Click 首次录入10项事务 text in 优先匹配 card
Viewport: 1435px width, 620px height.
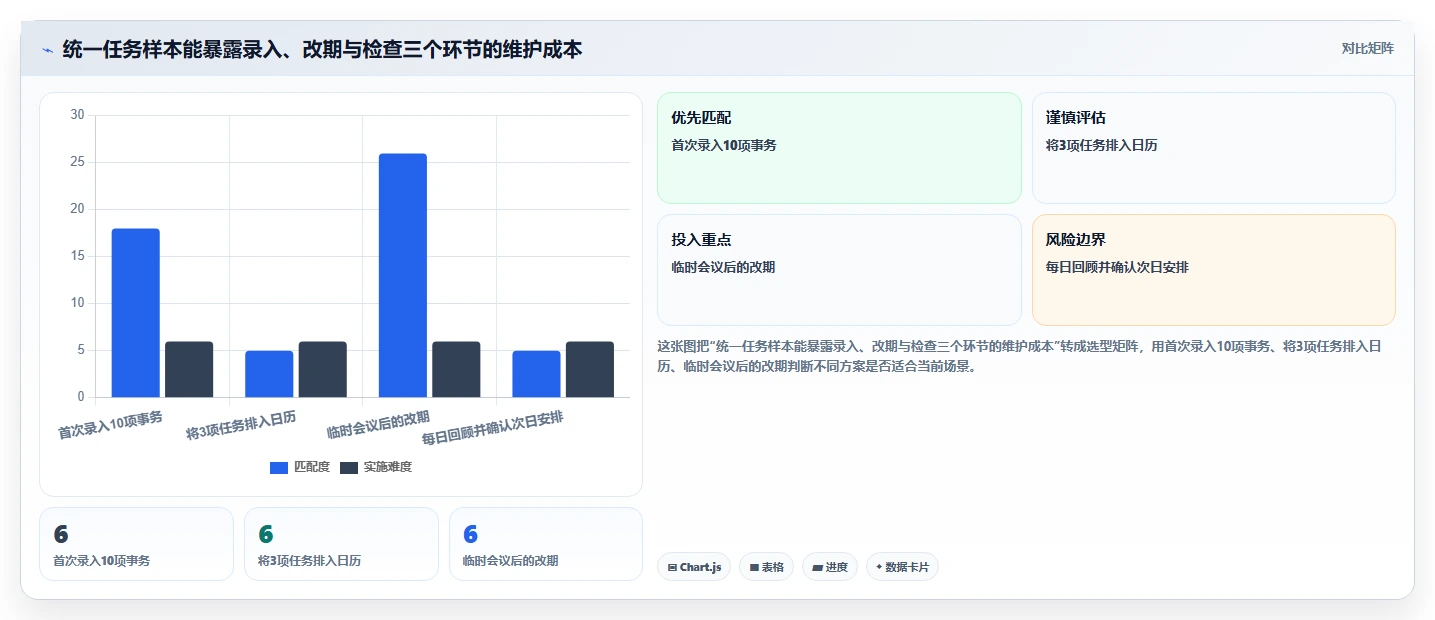[x=724, y=145]
